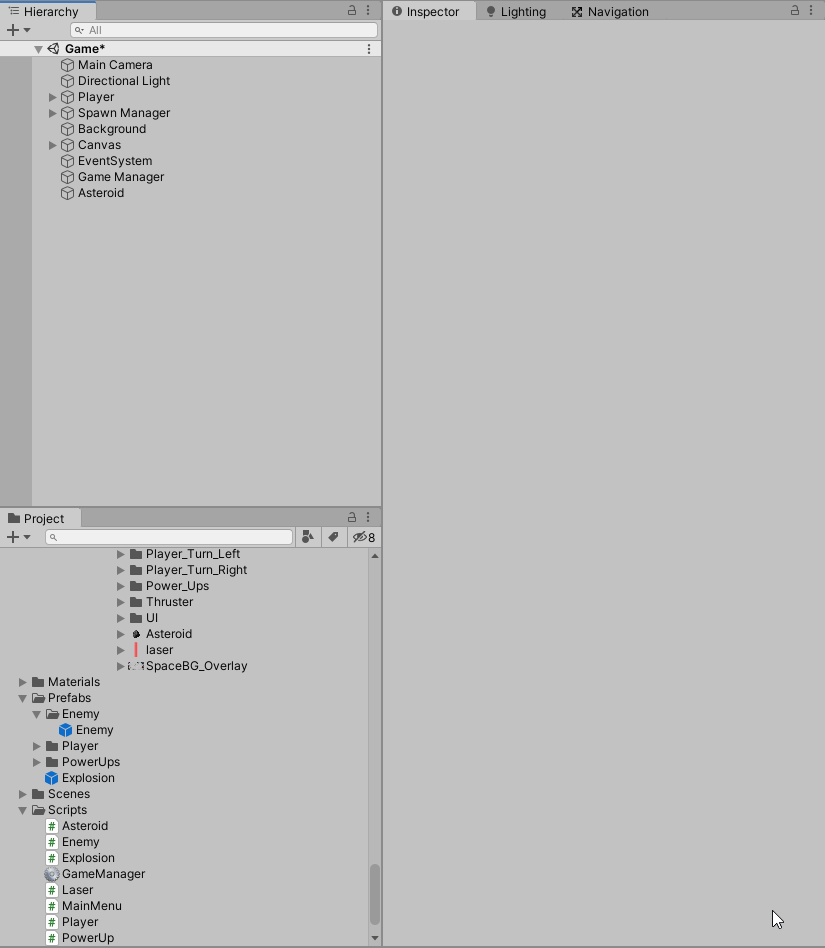Collapse the Enemy prefab folder

(37, 714)
